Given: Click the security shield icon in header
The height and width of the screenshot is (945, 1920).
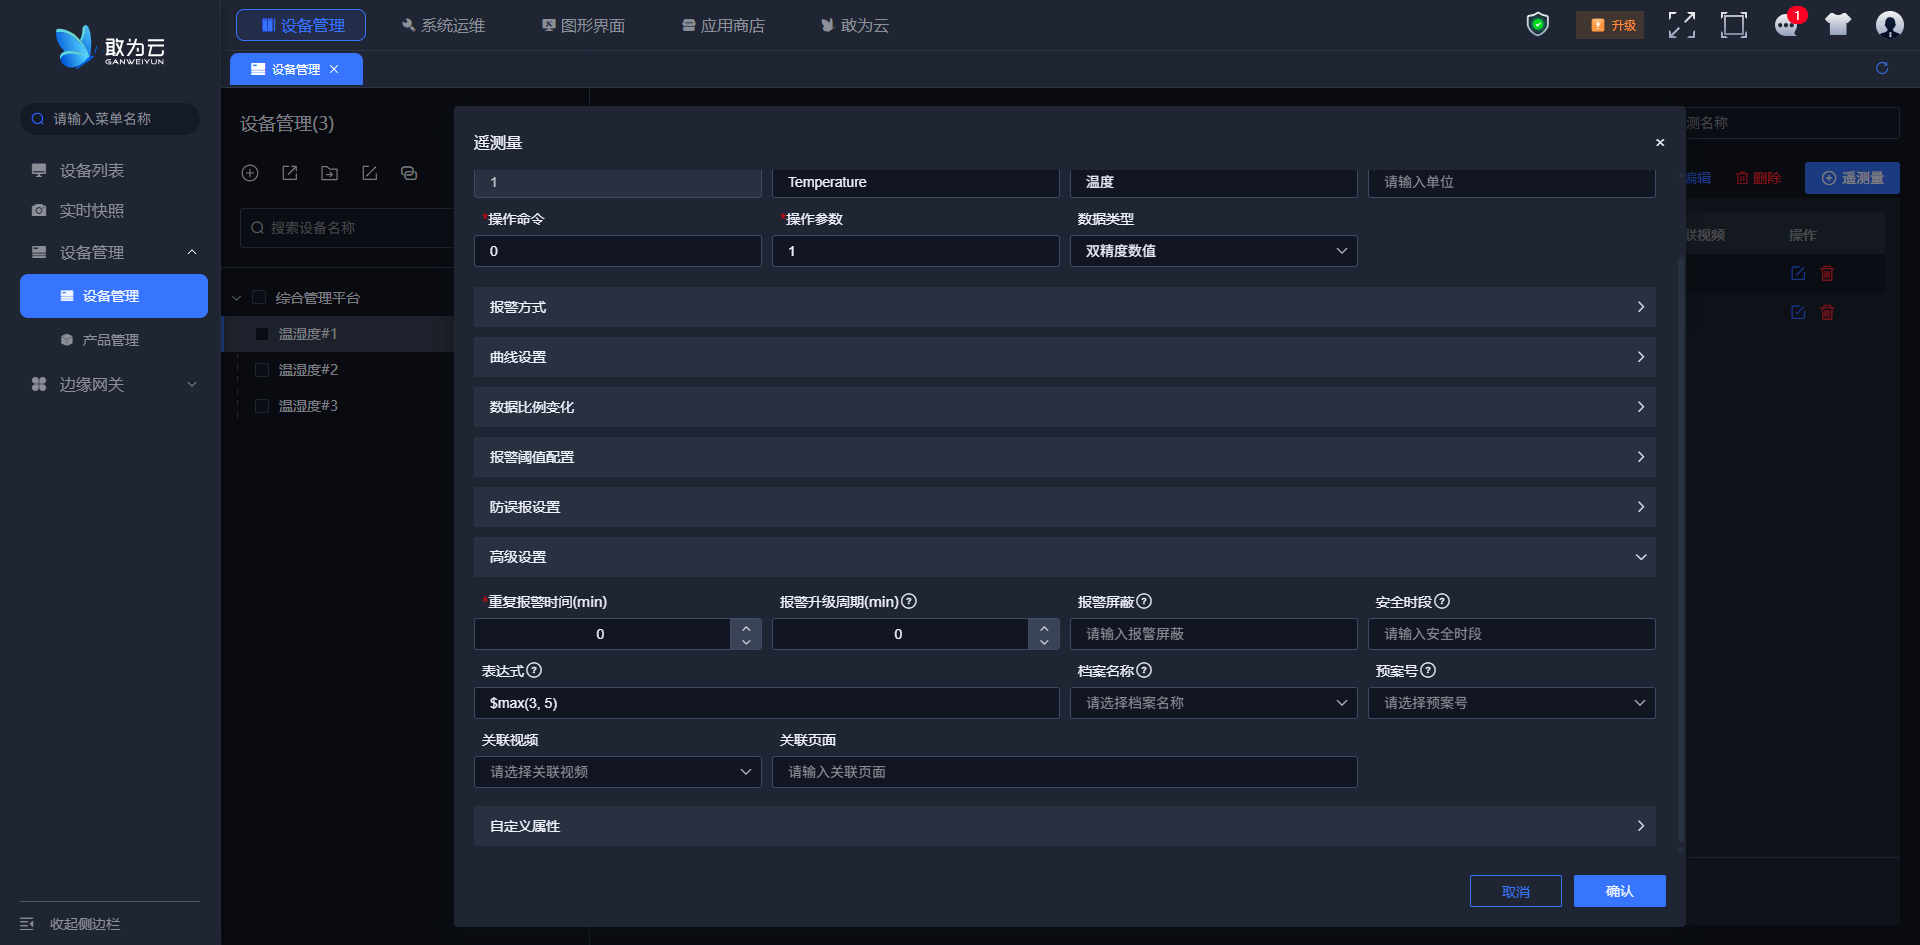Looking at the screenshot, I should click(1538, 24).
